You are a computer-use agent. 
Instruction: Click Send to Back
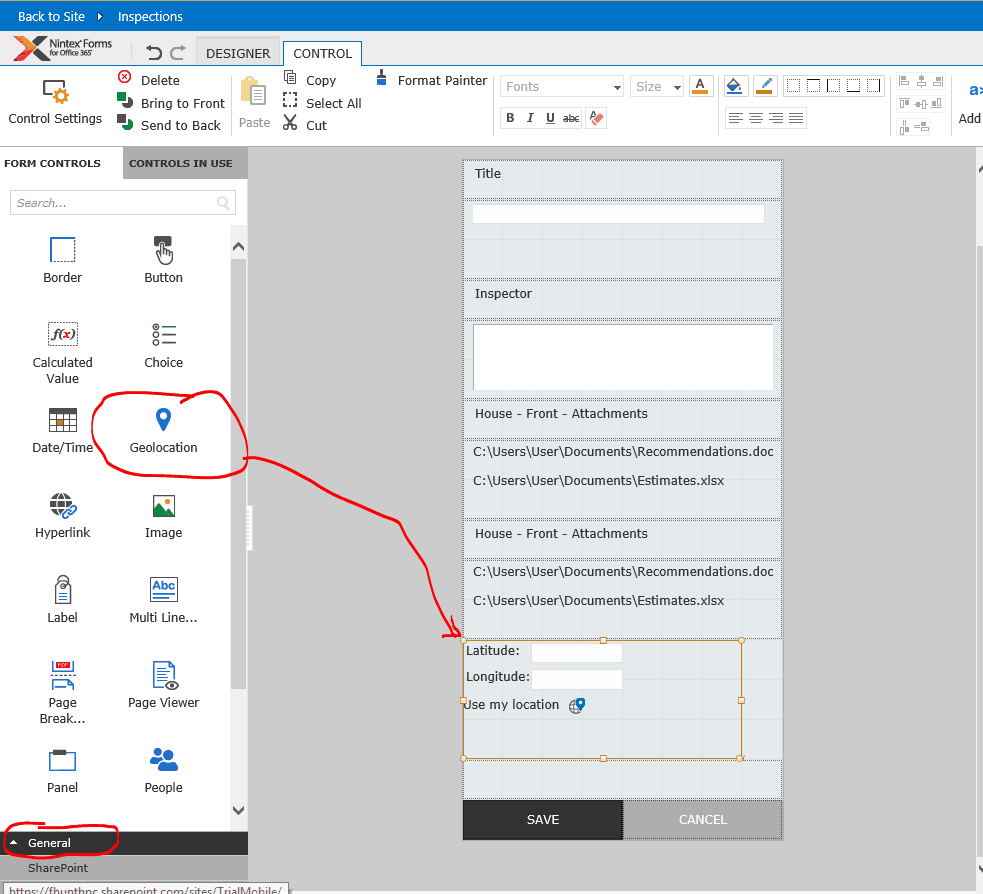(169, 125)
